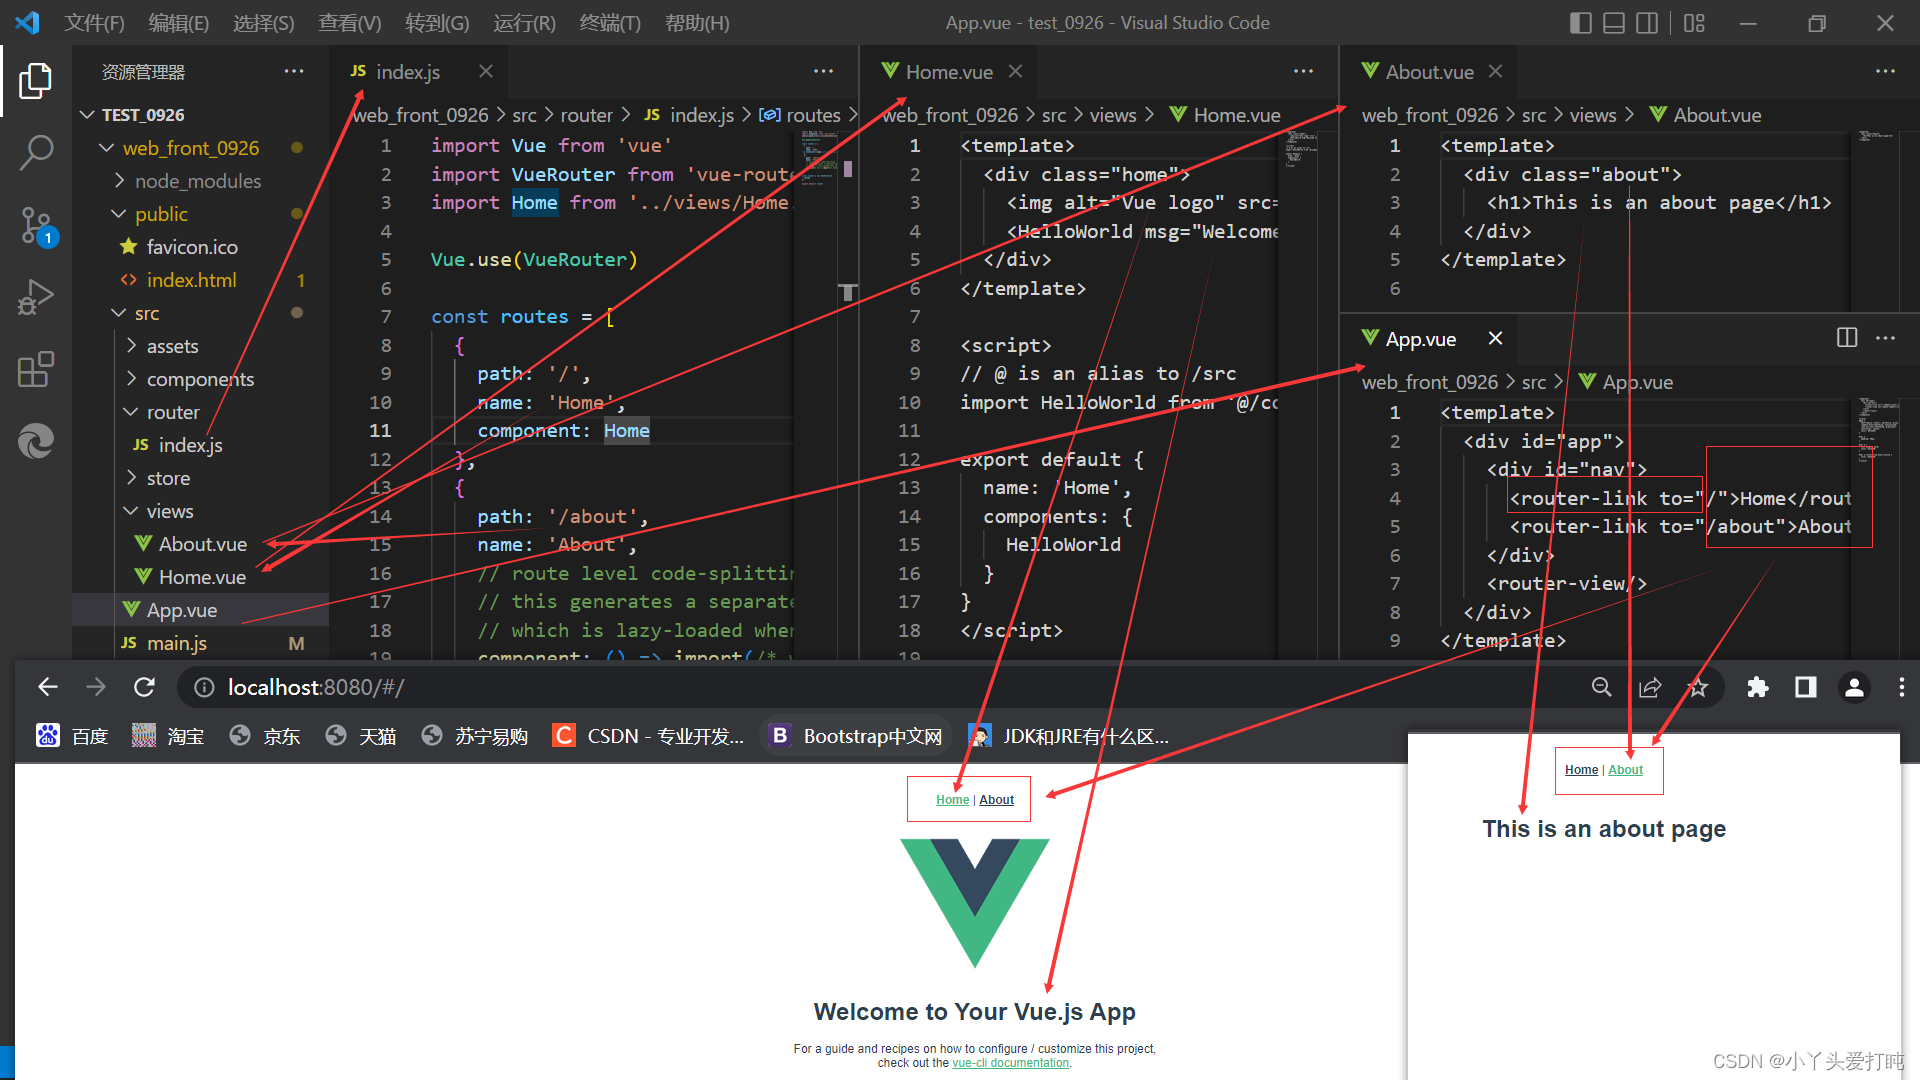Click the About link on home page
Image resolution: width=1920 pixels, height=1080 pixels.
pos(996,800)
